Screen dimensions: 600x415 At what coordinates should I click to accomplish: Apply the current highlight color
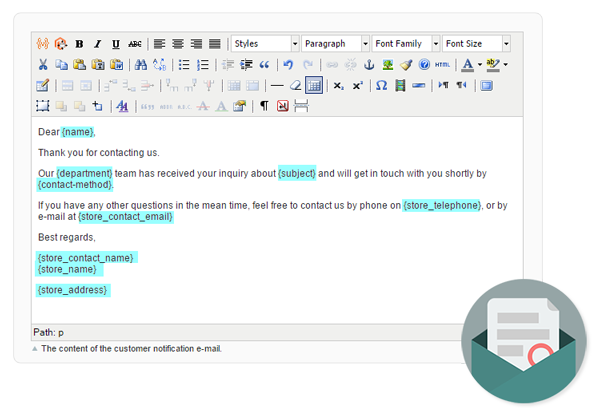tap(493, 65)
